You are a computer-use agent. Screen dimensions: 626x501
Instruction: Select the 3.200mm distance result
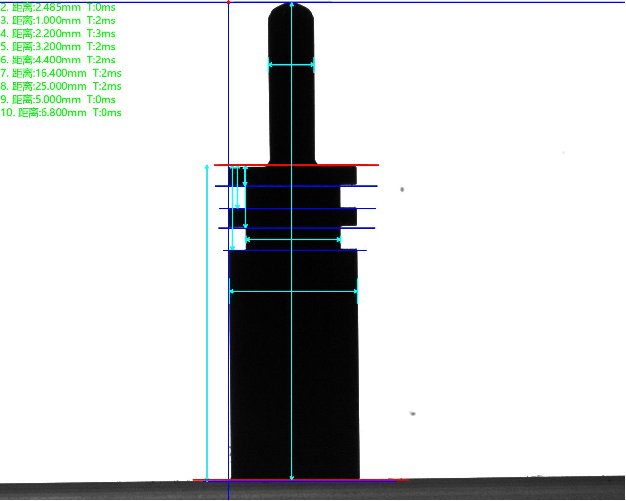pyautogui.click(x=59, y=47)
